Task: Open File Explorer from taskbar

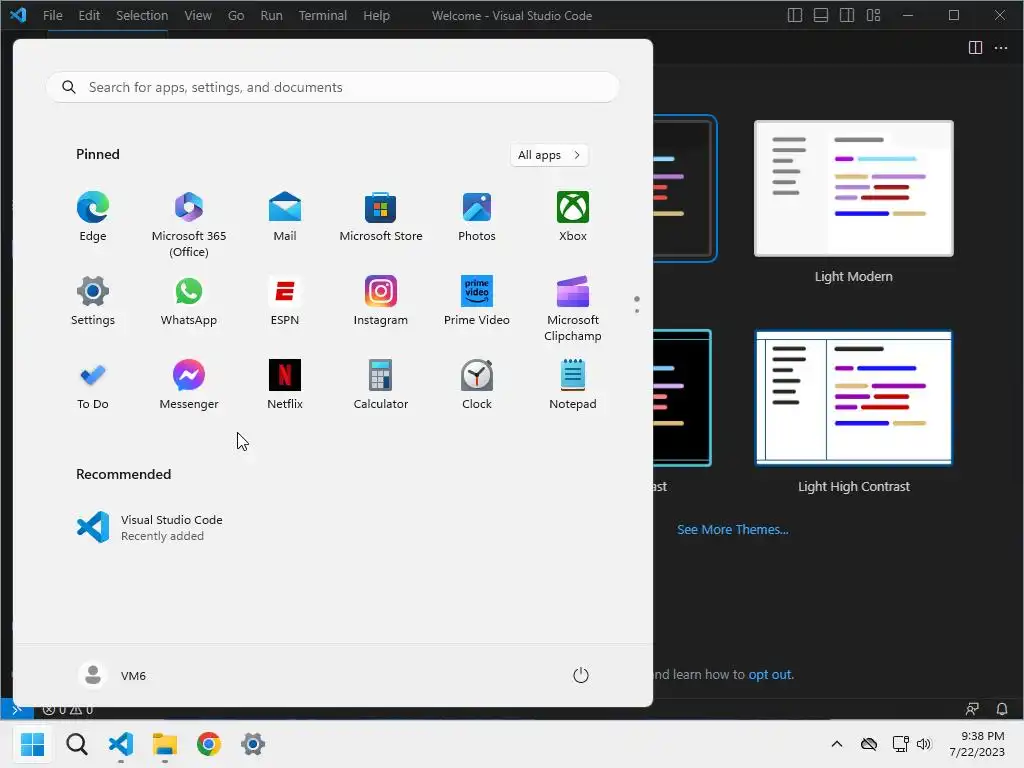Action: [x=165, y=744]
